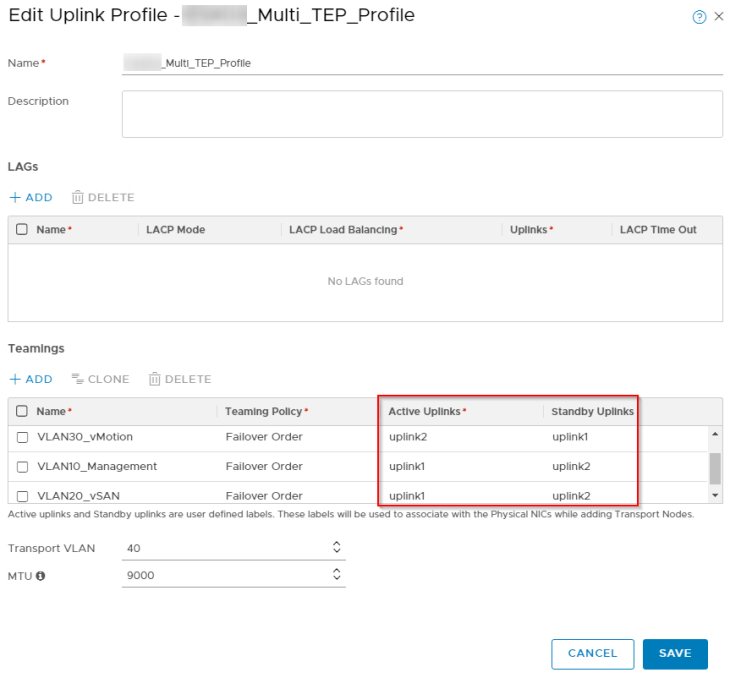Click the MTU info icon
Viewport: 730px width, 678px height.
click(41, 575)
